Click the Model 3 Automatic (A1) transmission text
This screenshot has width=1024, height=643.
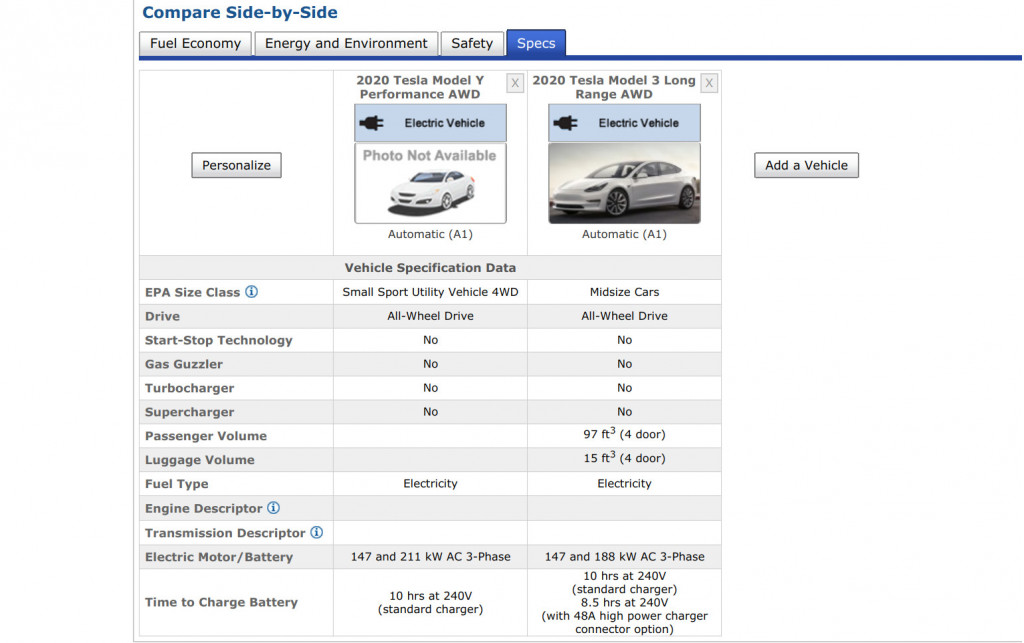point(624,234)
